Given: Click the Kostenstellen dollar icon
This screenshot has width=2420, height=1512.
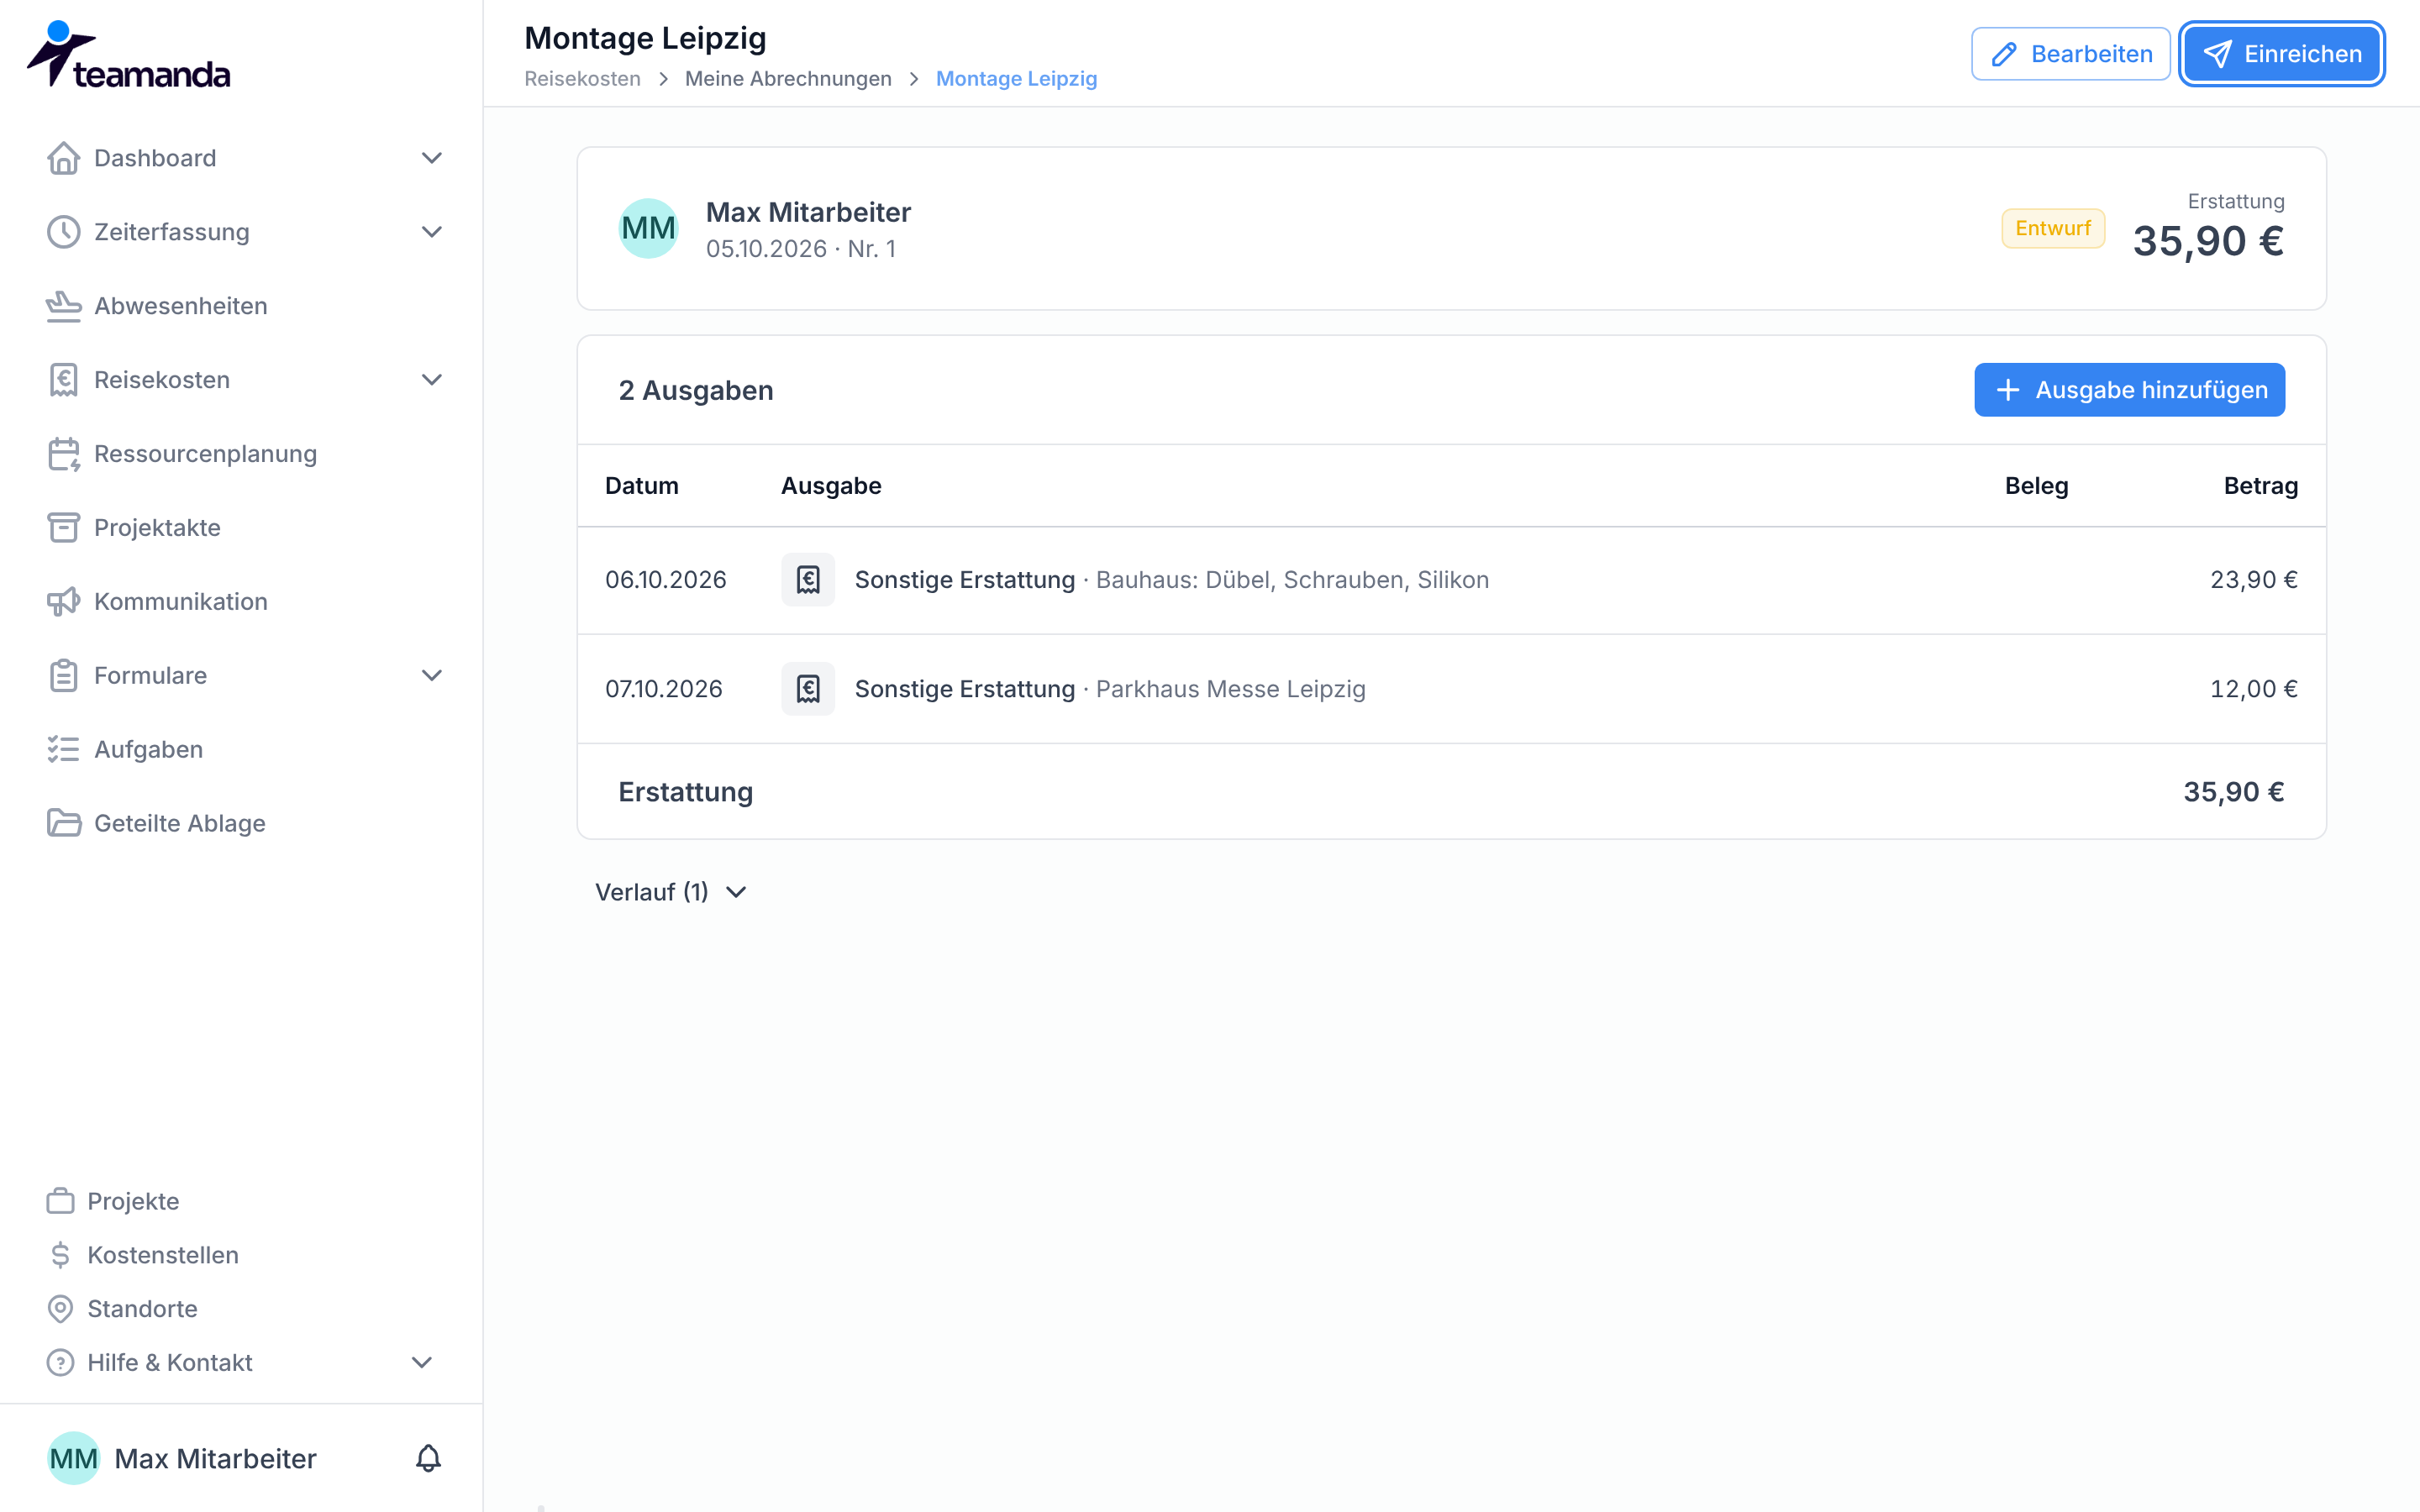Looking at the screenshot, I should (60, 1255).
